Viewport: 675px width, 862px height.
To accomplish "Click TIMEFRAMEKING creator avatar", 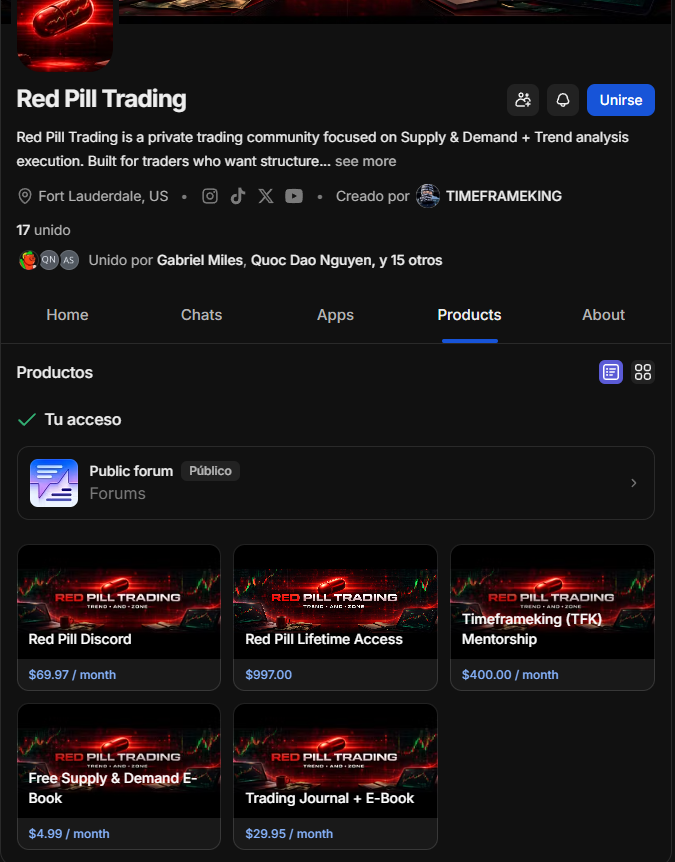I will pyautogui.click(x=428, y=196).
